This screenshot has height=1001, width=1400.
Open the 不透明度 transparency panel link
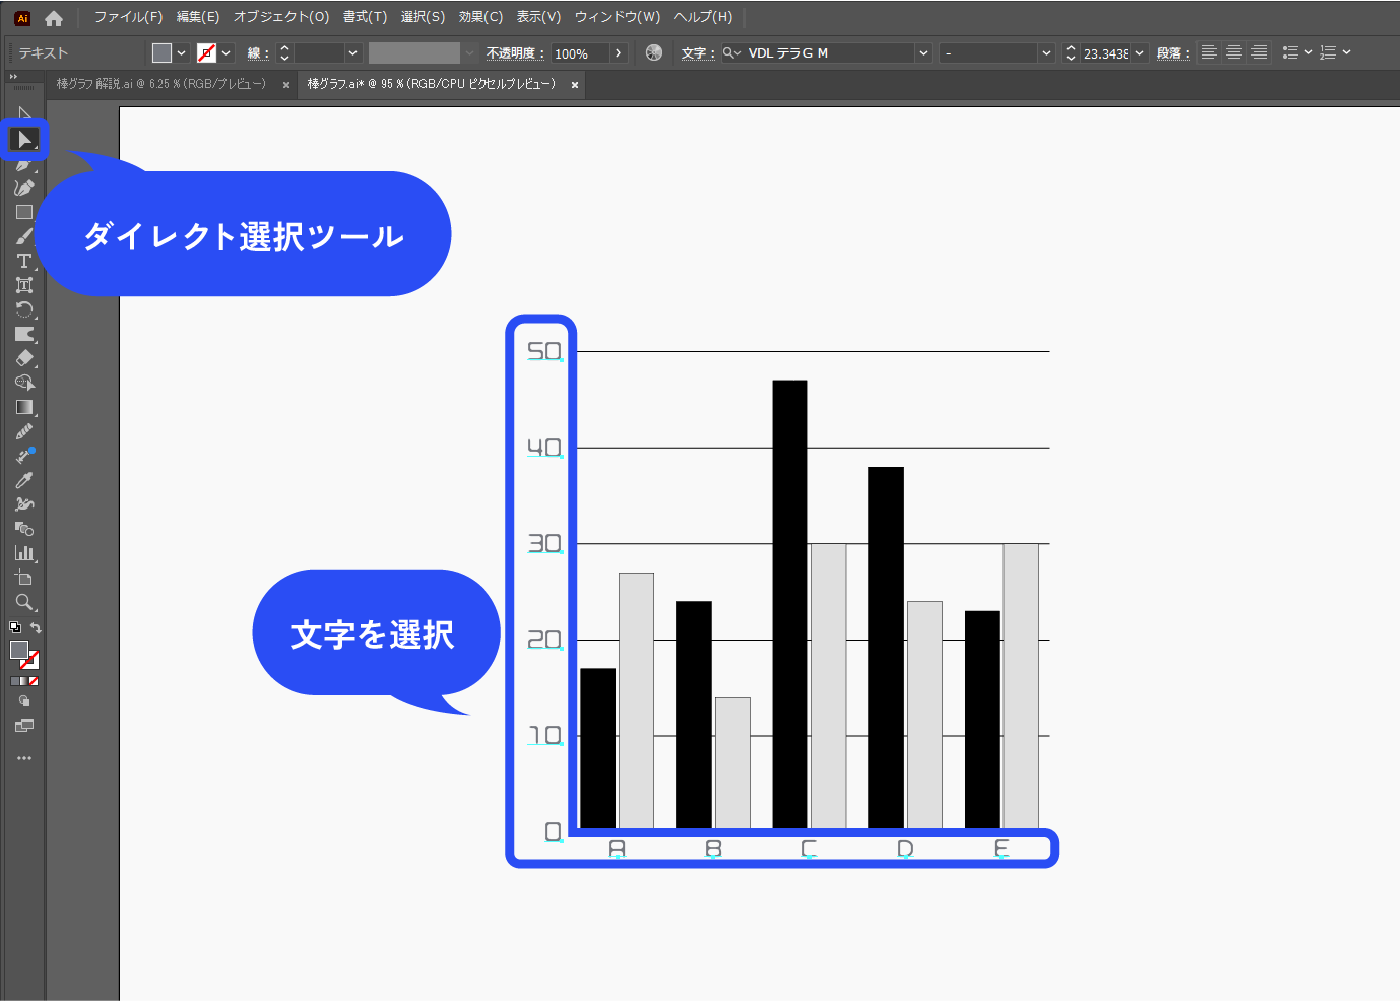pos(515,53)
